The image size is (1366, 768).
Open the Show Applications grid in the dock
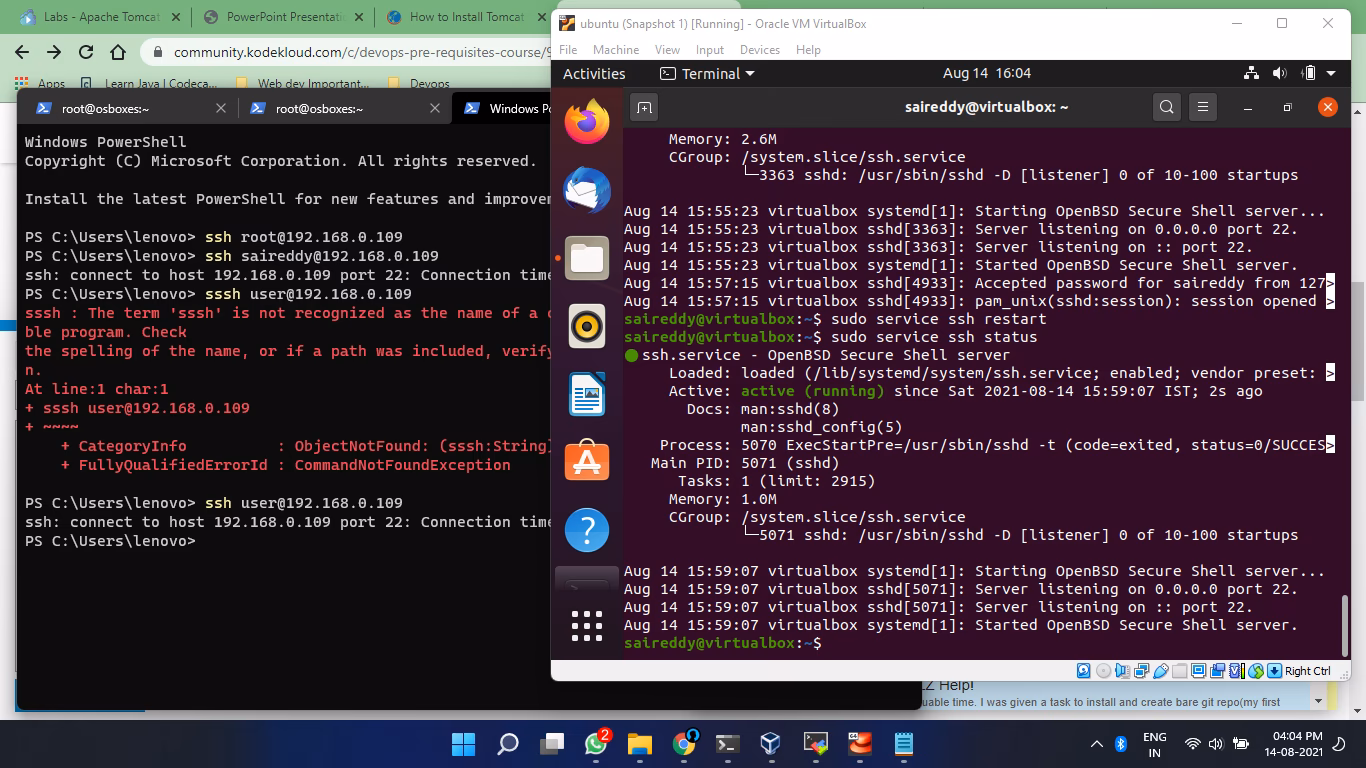(x=585, y=627)
